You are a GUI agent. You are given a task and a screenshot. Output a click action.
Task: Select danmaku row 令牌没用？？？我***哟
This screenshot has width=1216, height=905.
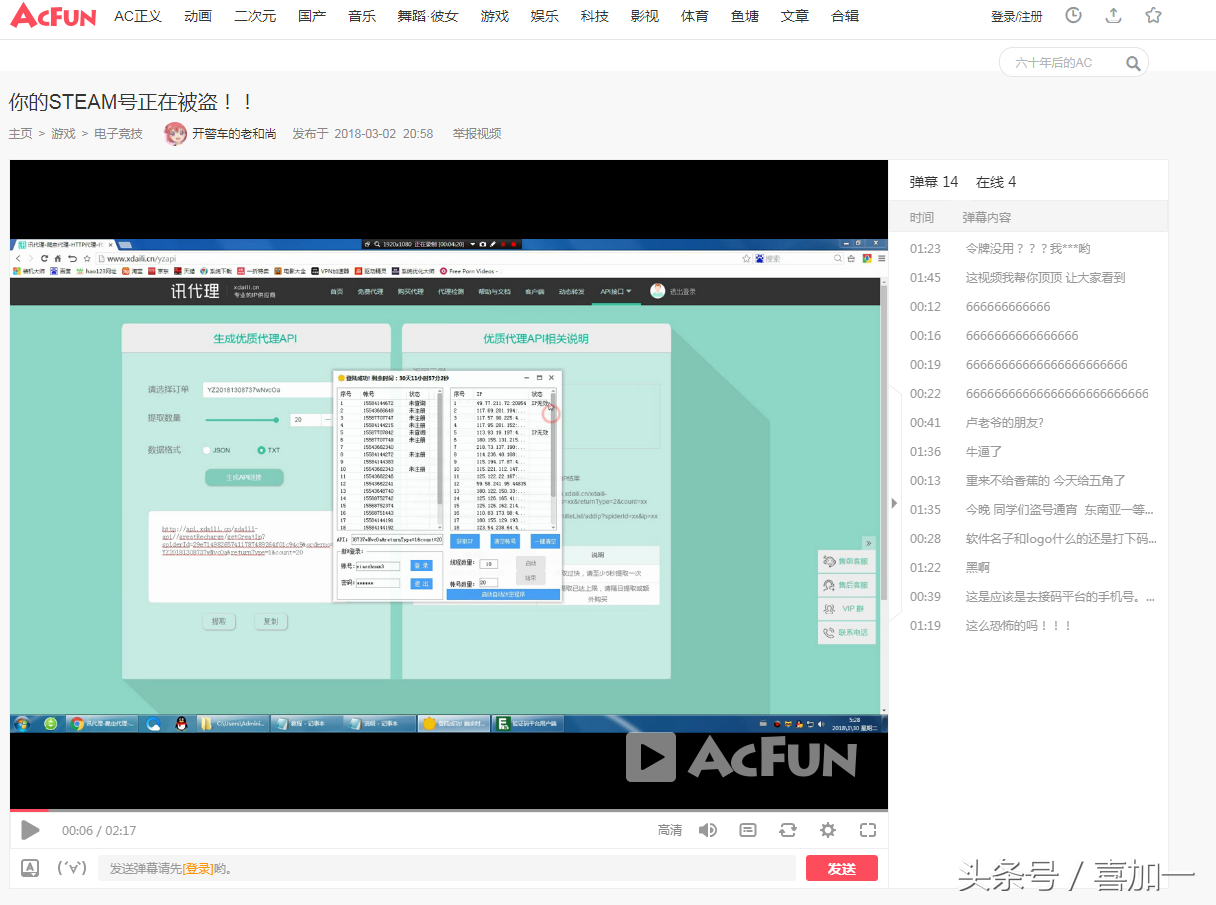pyautogui.click(x=1028, y=248)
